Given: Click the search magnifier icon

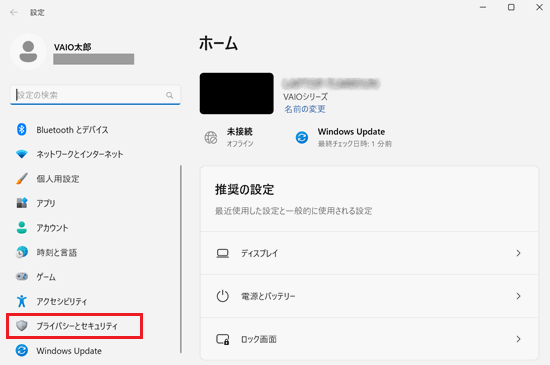Looking at the screenshot, I should coord(170,95).
